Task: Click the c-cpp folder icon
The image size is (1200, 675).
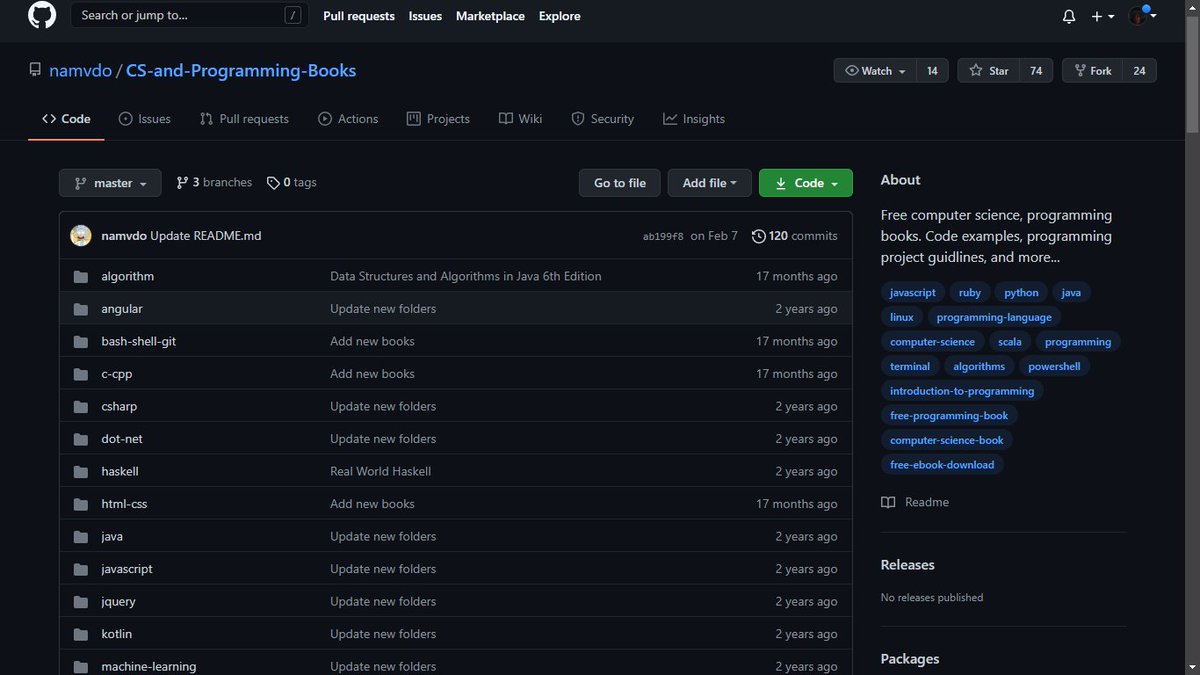Action: click(x=81, y=374)
